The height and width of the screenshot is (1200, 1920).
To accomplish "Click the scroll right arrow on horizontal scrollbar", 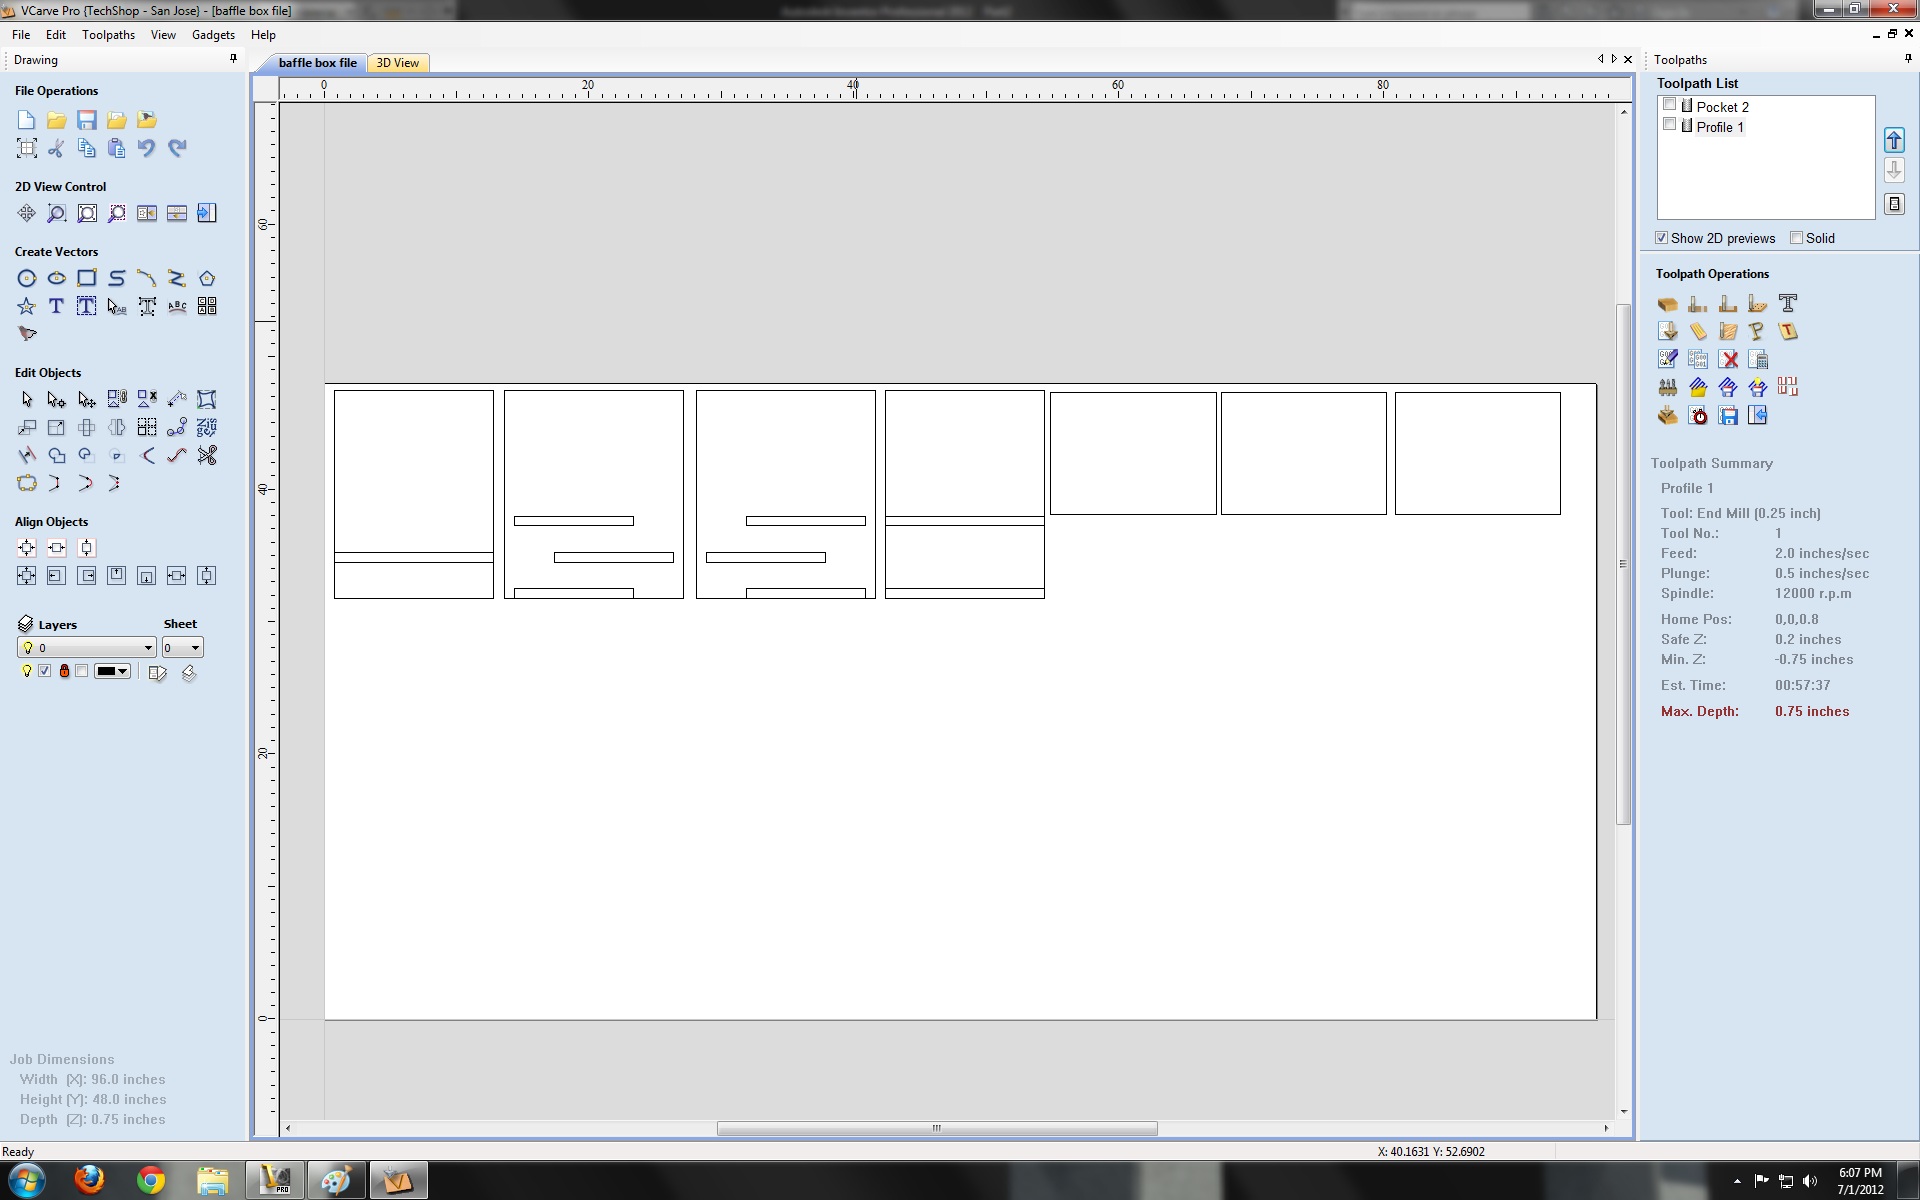I will (x=1606, y=1128).
